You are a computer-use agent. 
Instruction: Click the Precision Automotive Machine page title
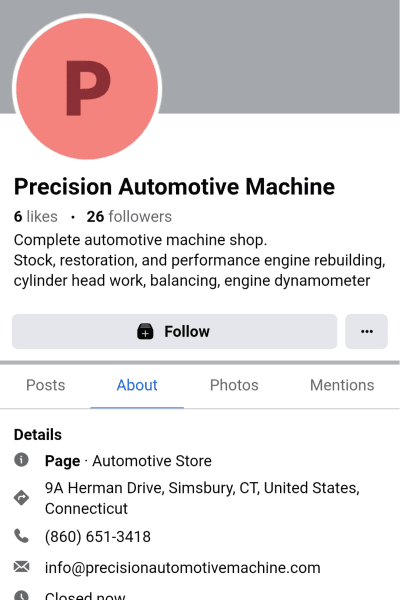(x=175, y=187)
